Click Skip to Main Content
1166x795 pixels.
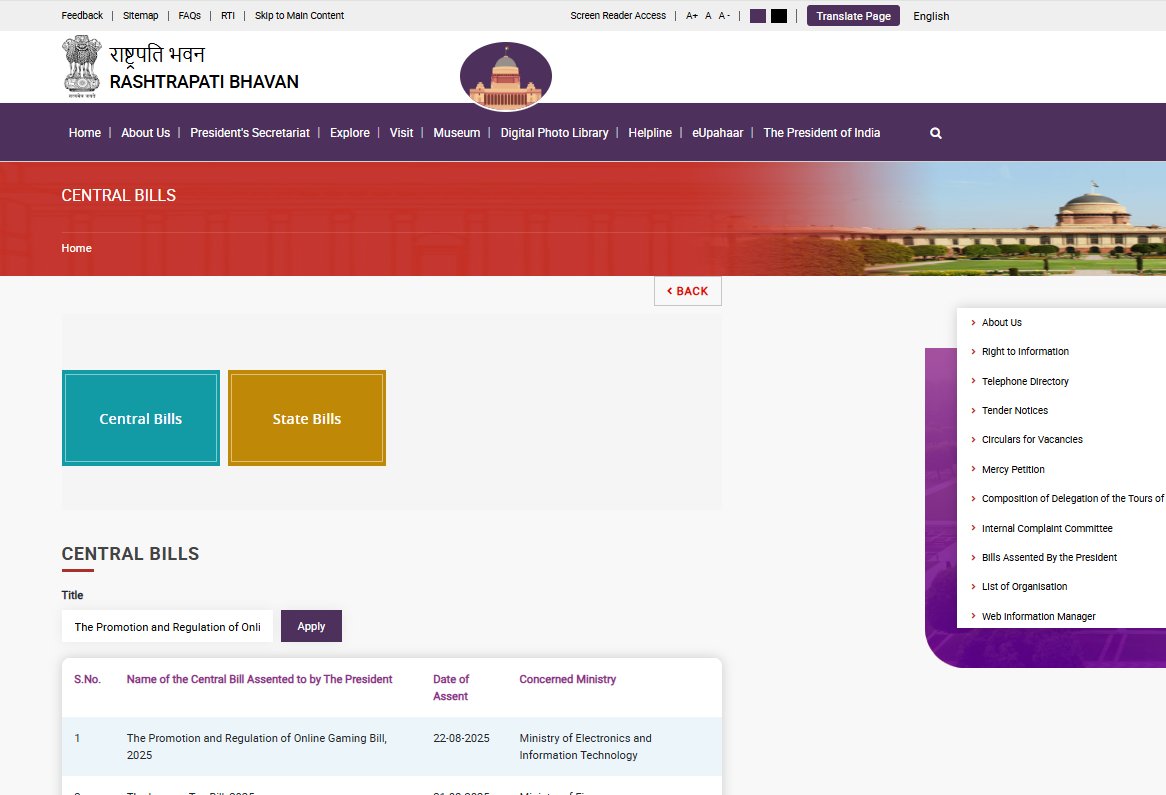point(299,15)
